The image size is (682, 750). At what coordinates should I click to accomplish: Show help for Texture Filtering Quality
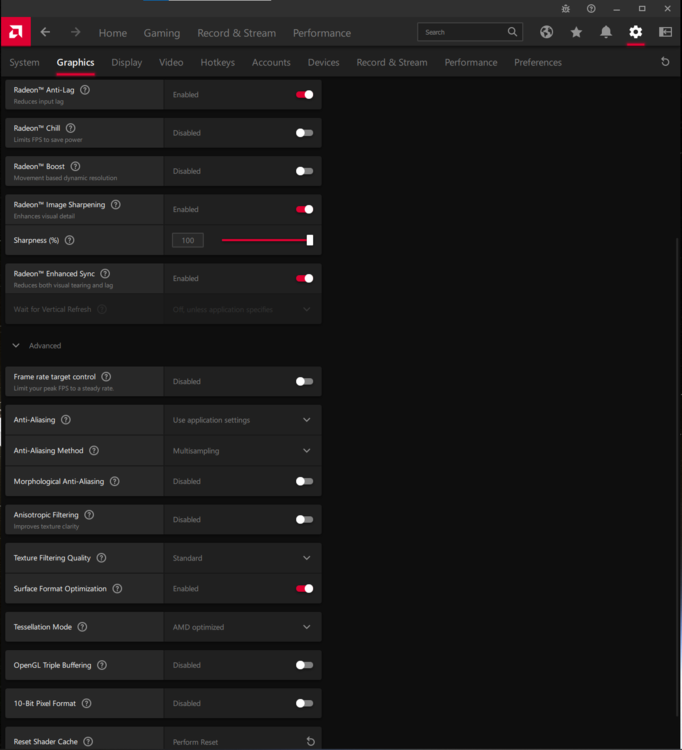coord(101,558)
